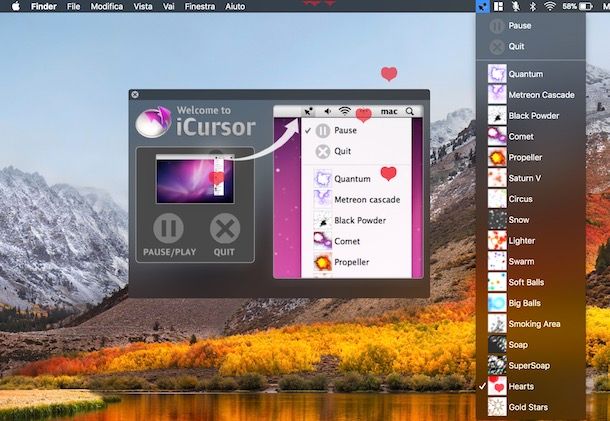Screen dimensions: 610x421
Task: Click the Big Balls label
Action: click(524, 303)
